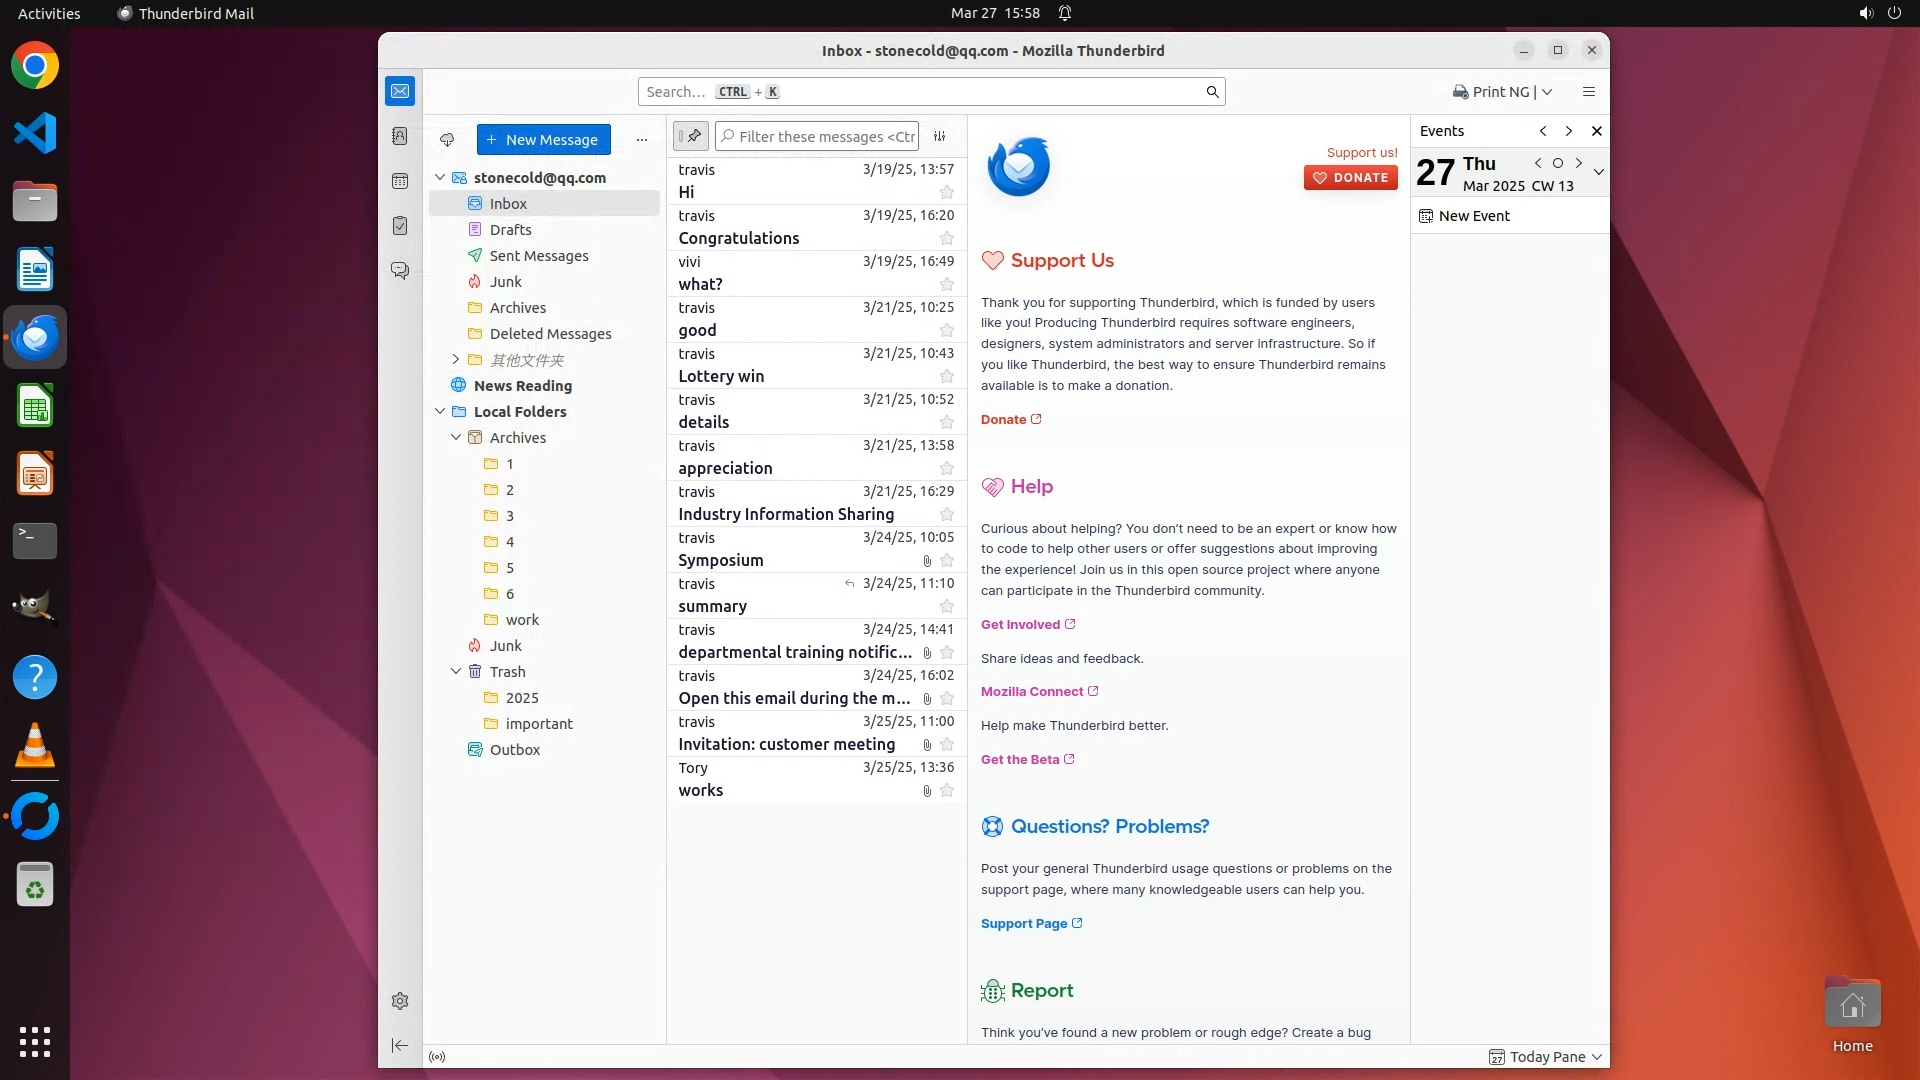Collapse the spaces toolbar
Screen dimensions: 1920x1080
[400, 1045]
